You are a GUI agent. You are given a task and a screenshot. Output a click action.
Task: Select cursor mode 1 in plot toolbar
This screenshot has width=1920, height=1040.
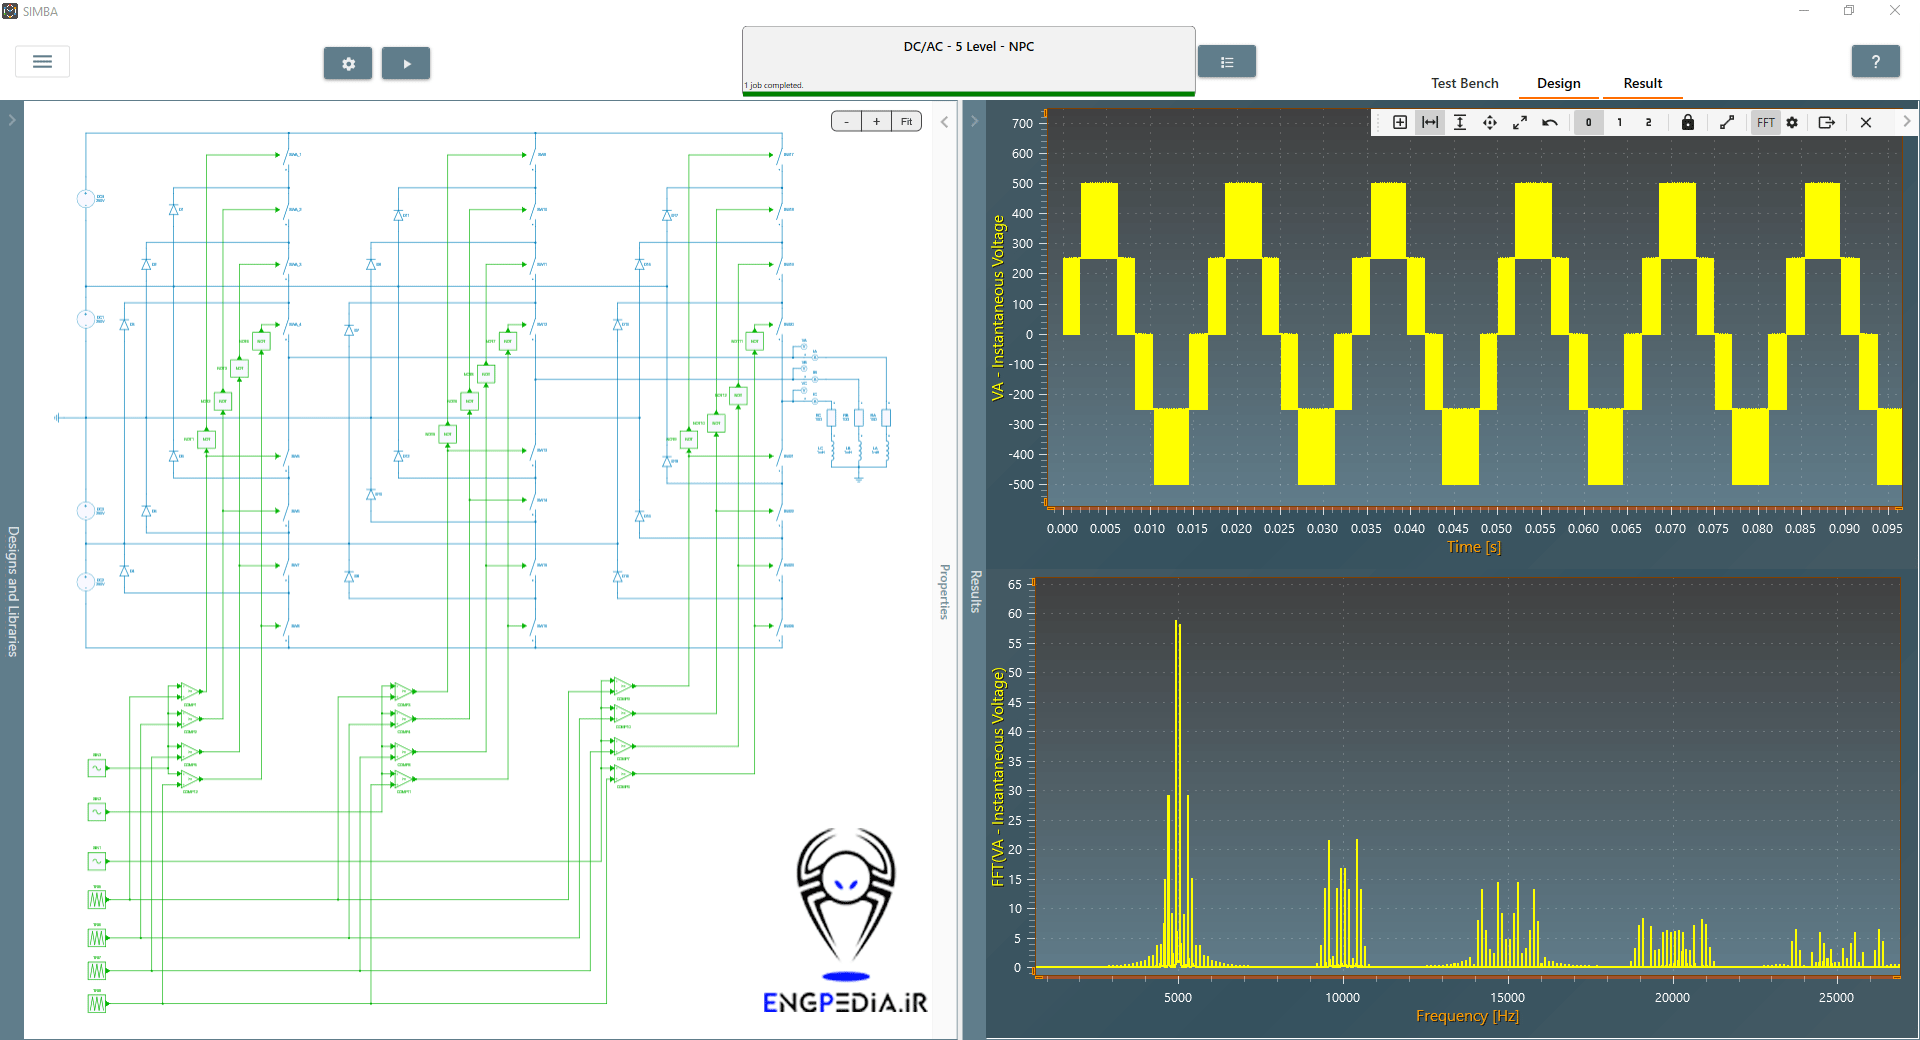1619,122
